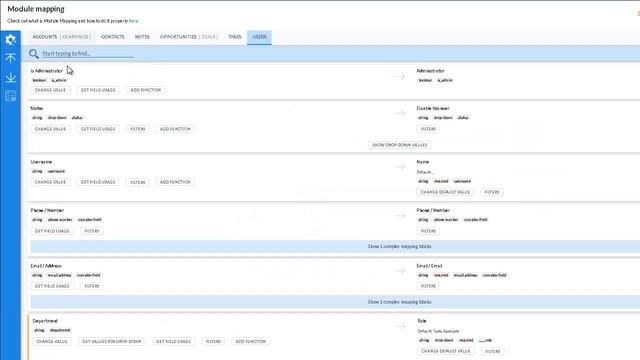Open Filters for the Username field
The height and width of the screenshot is (360, 640).
(x=138, y=182)
